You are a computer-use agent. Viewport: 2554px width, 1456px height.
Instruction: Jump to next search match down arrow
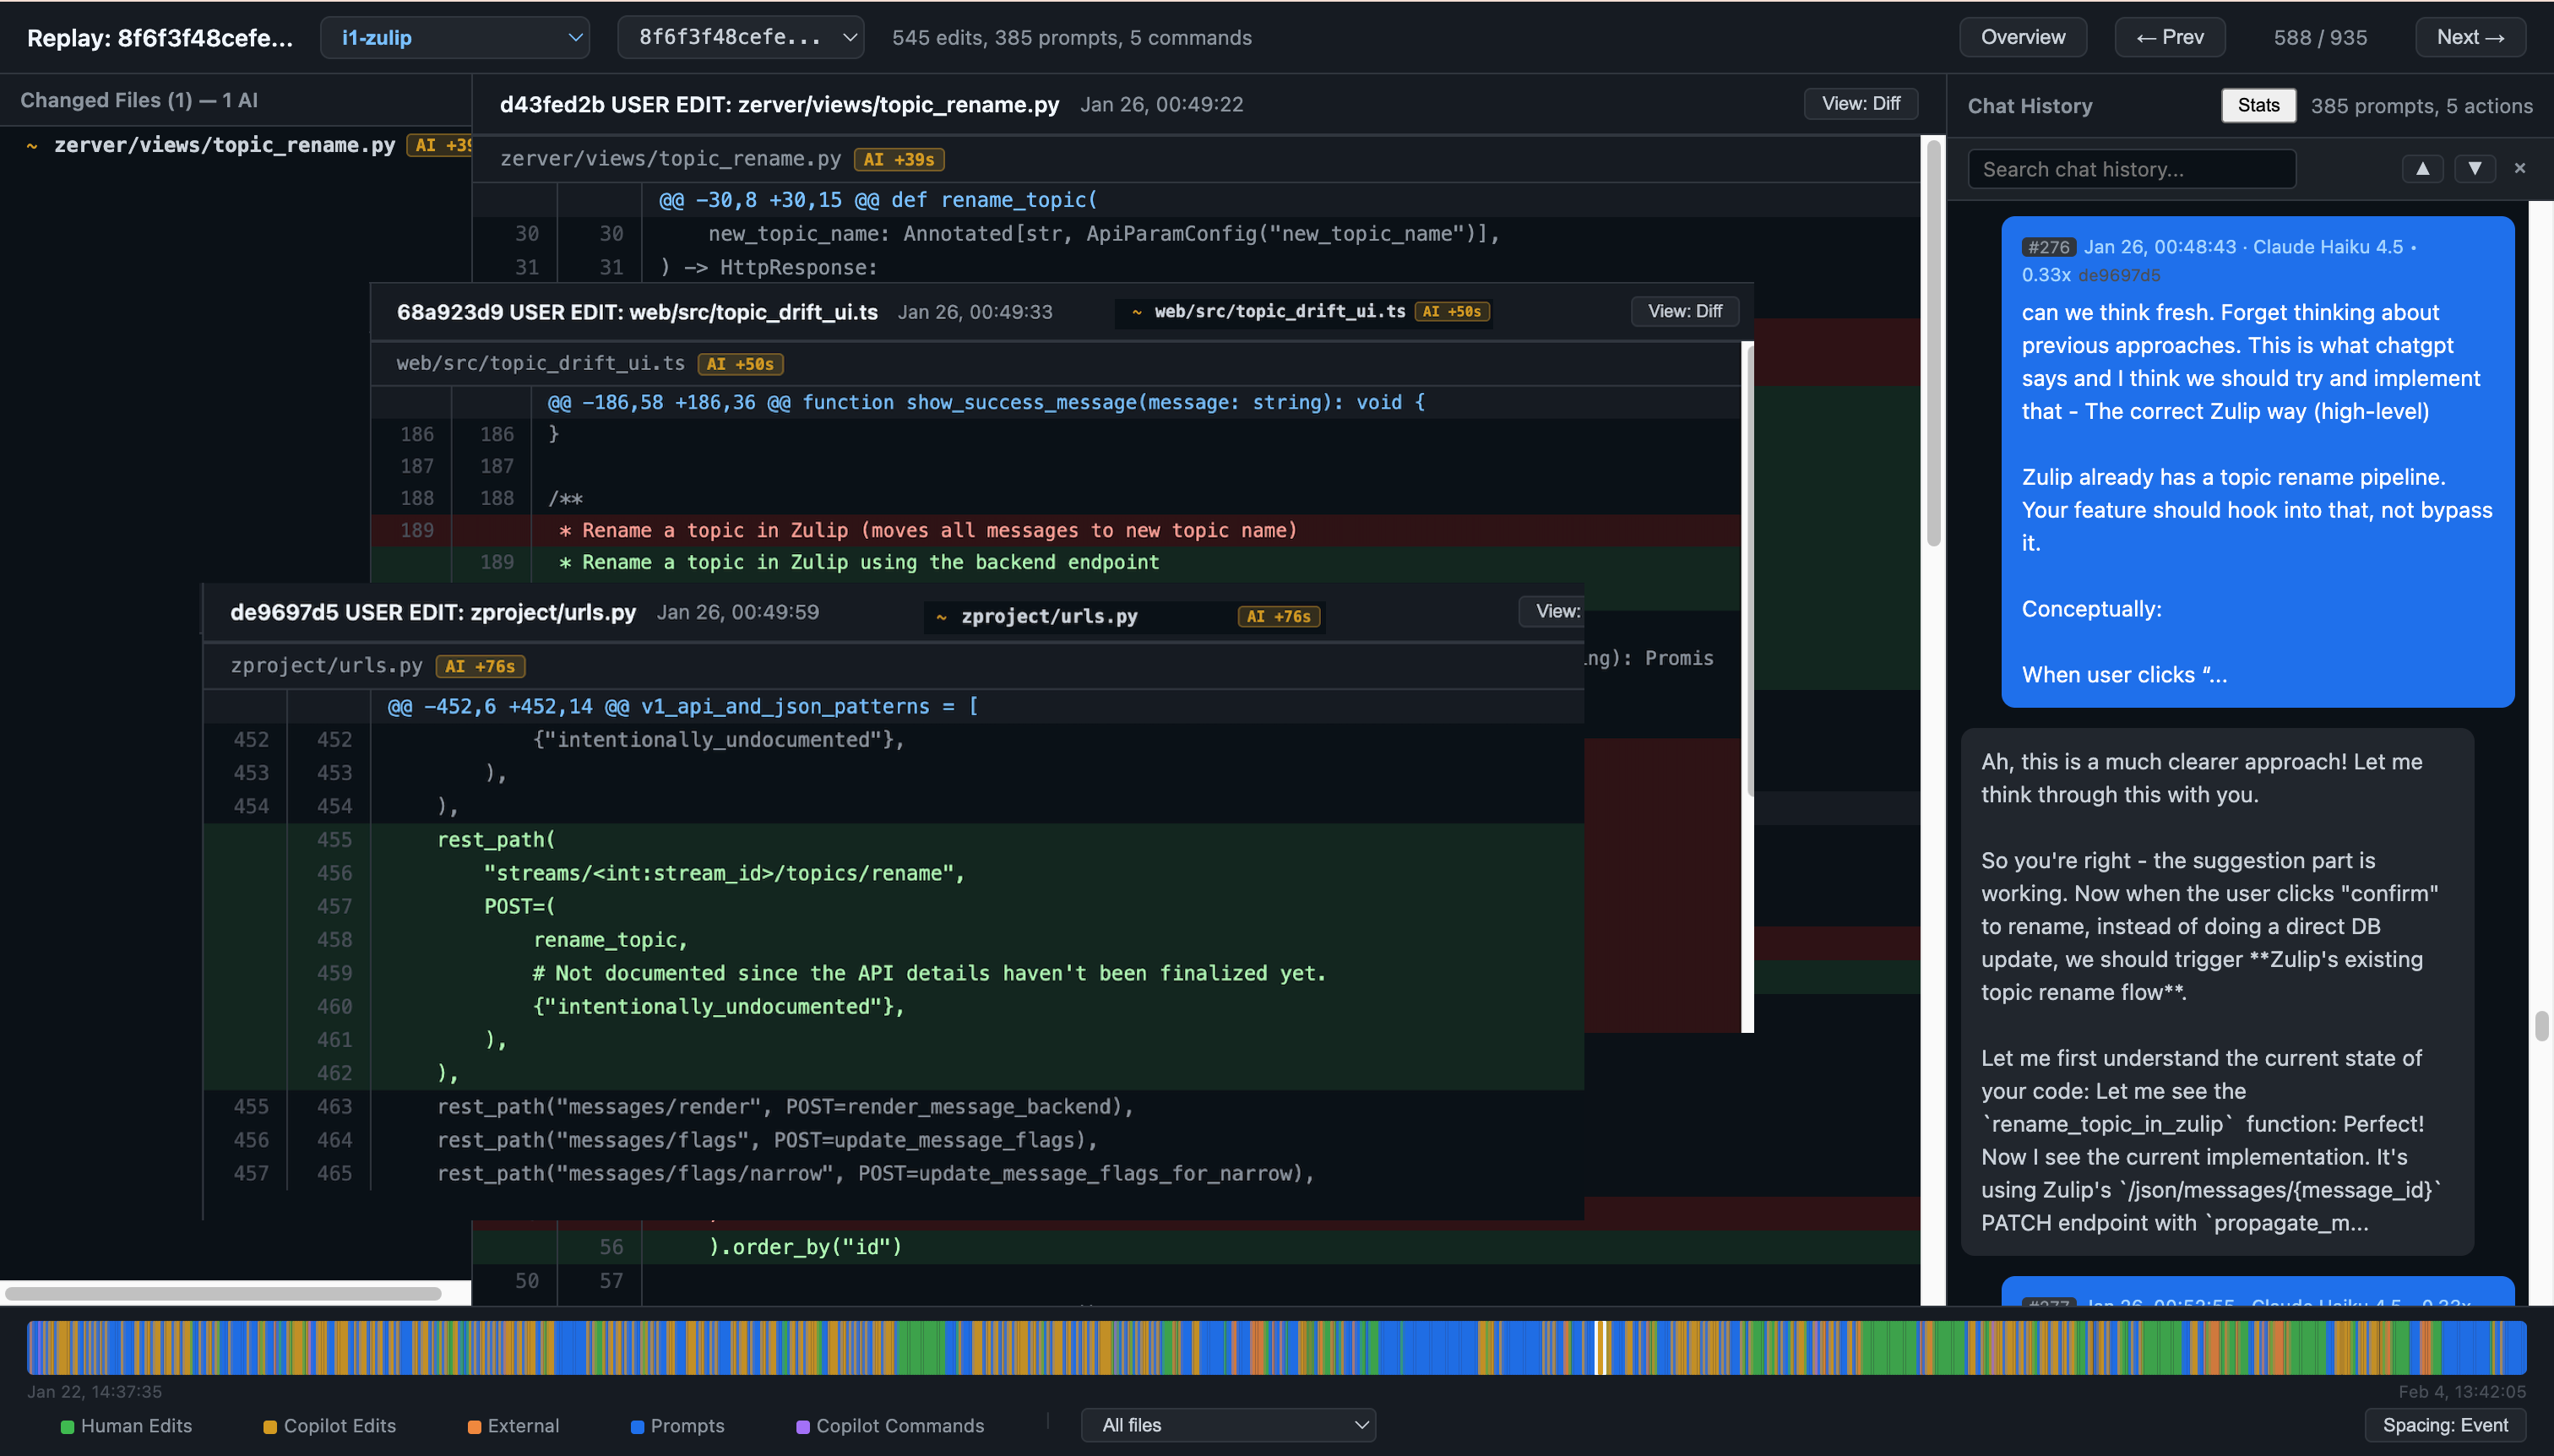pyautogui.click(x=2474, y=168)
